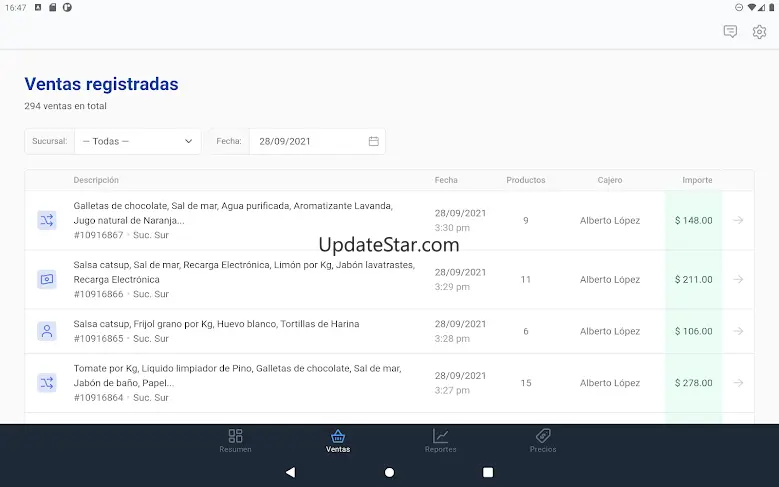Open sale details arrow for $ 148.00
Viewport: 779px width, 487px height.
pyautogui.click(x=738, y=220)
